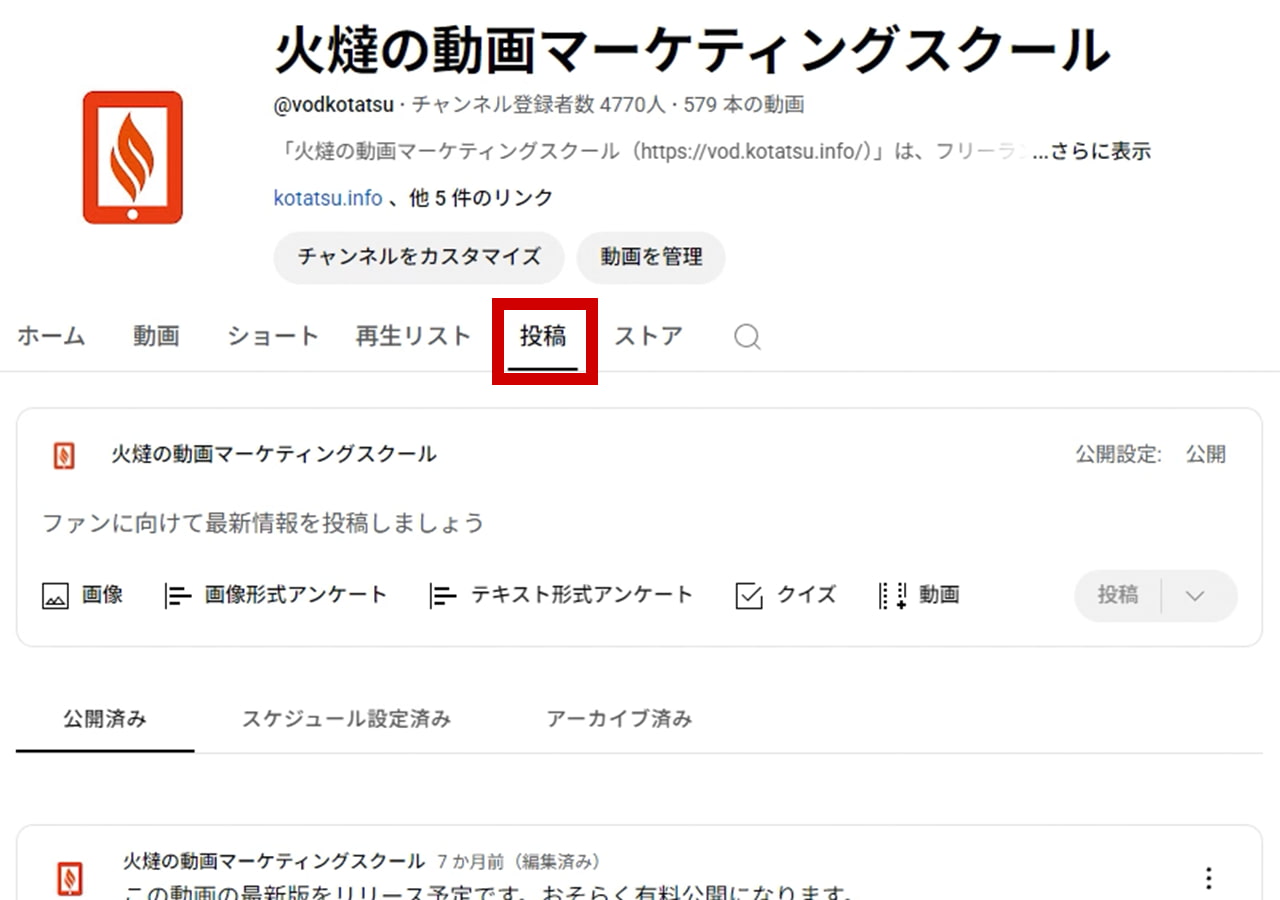Click the 579 本の動画 count text
The width and height of the screenshot is (1280, 900).
pyautogui.click(x=744, y=105)
